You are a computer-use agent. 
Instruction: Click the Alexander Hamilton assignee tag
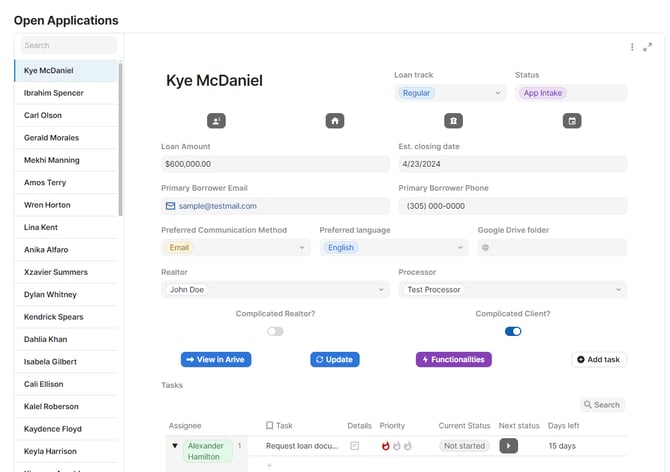(208, 451)
